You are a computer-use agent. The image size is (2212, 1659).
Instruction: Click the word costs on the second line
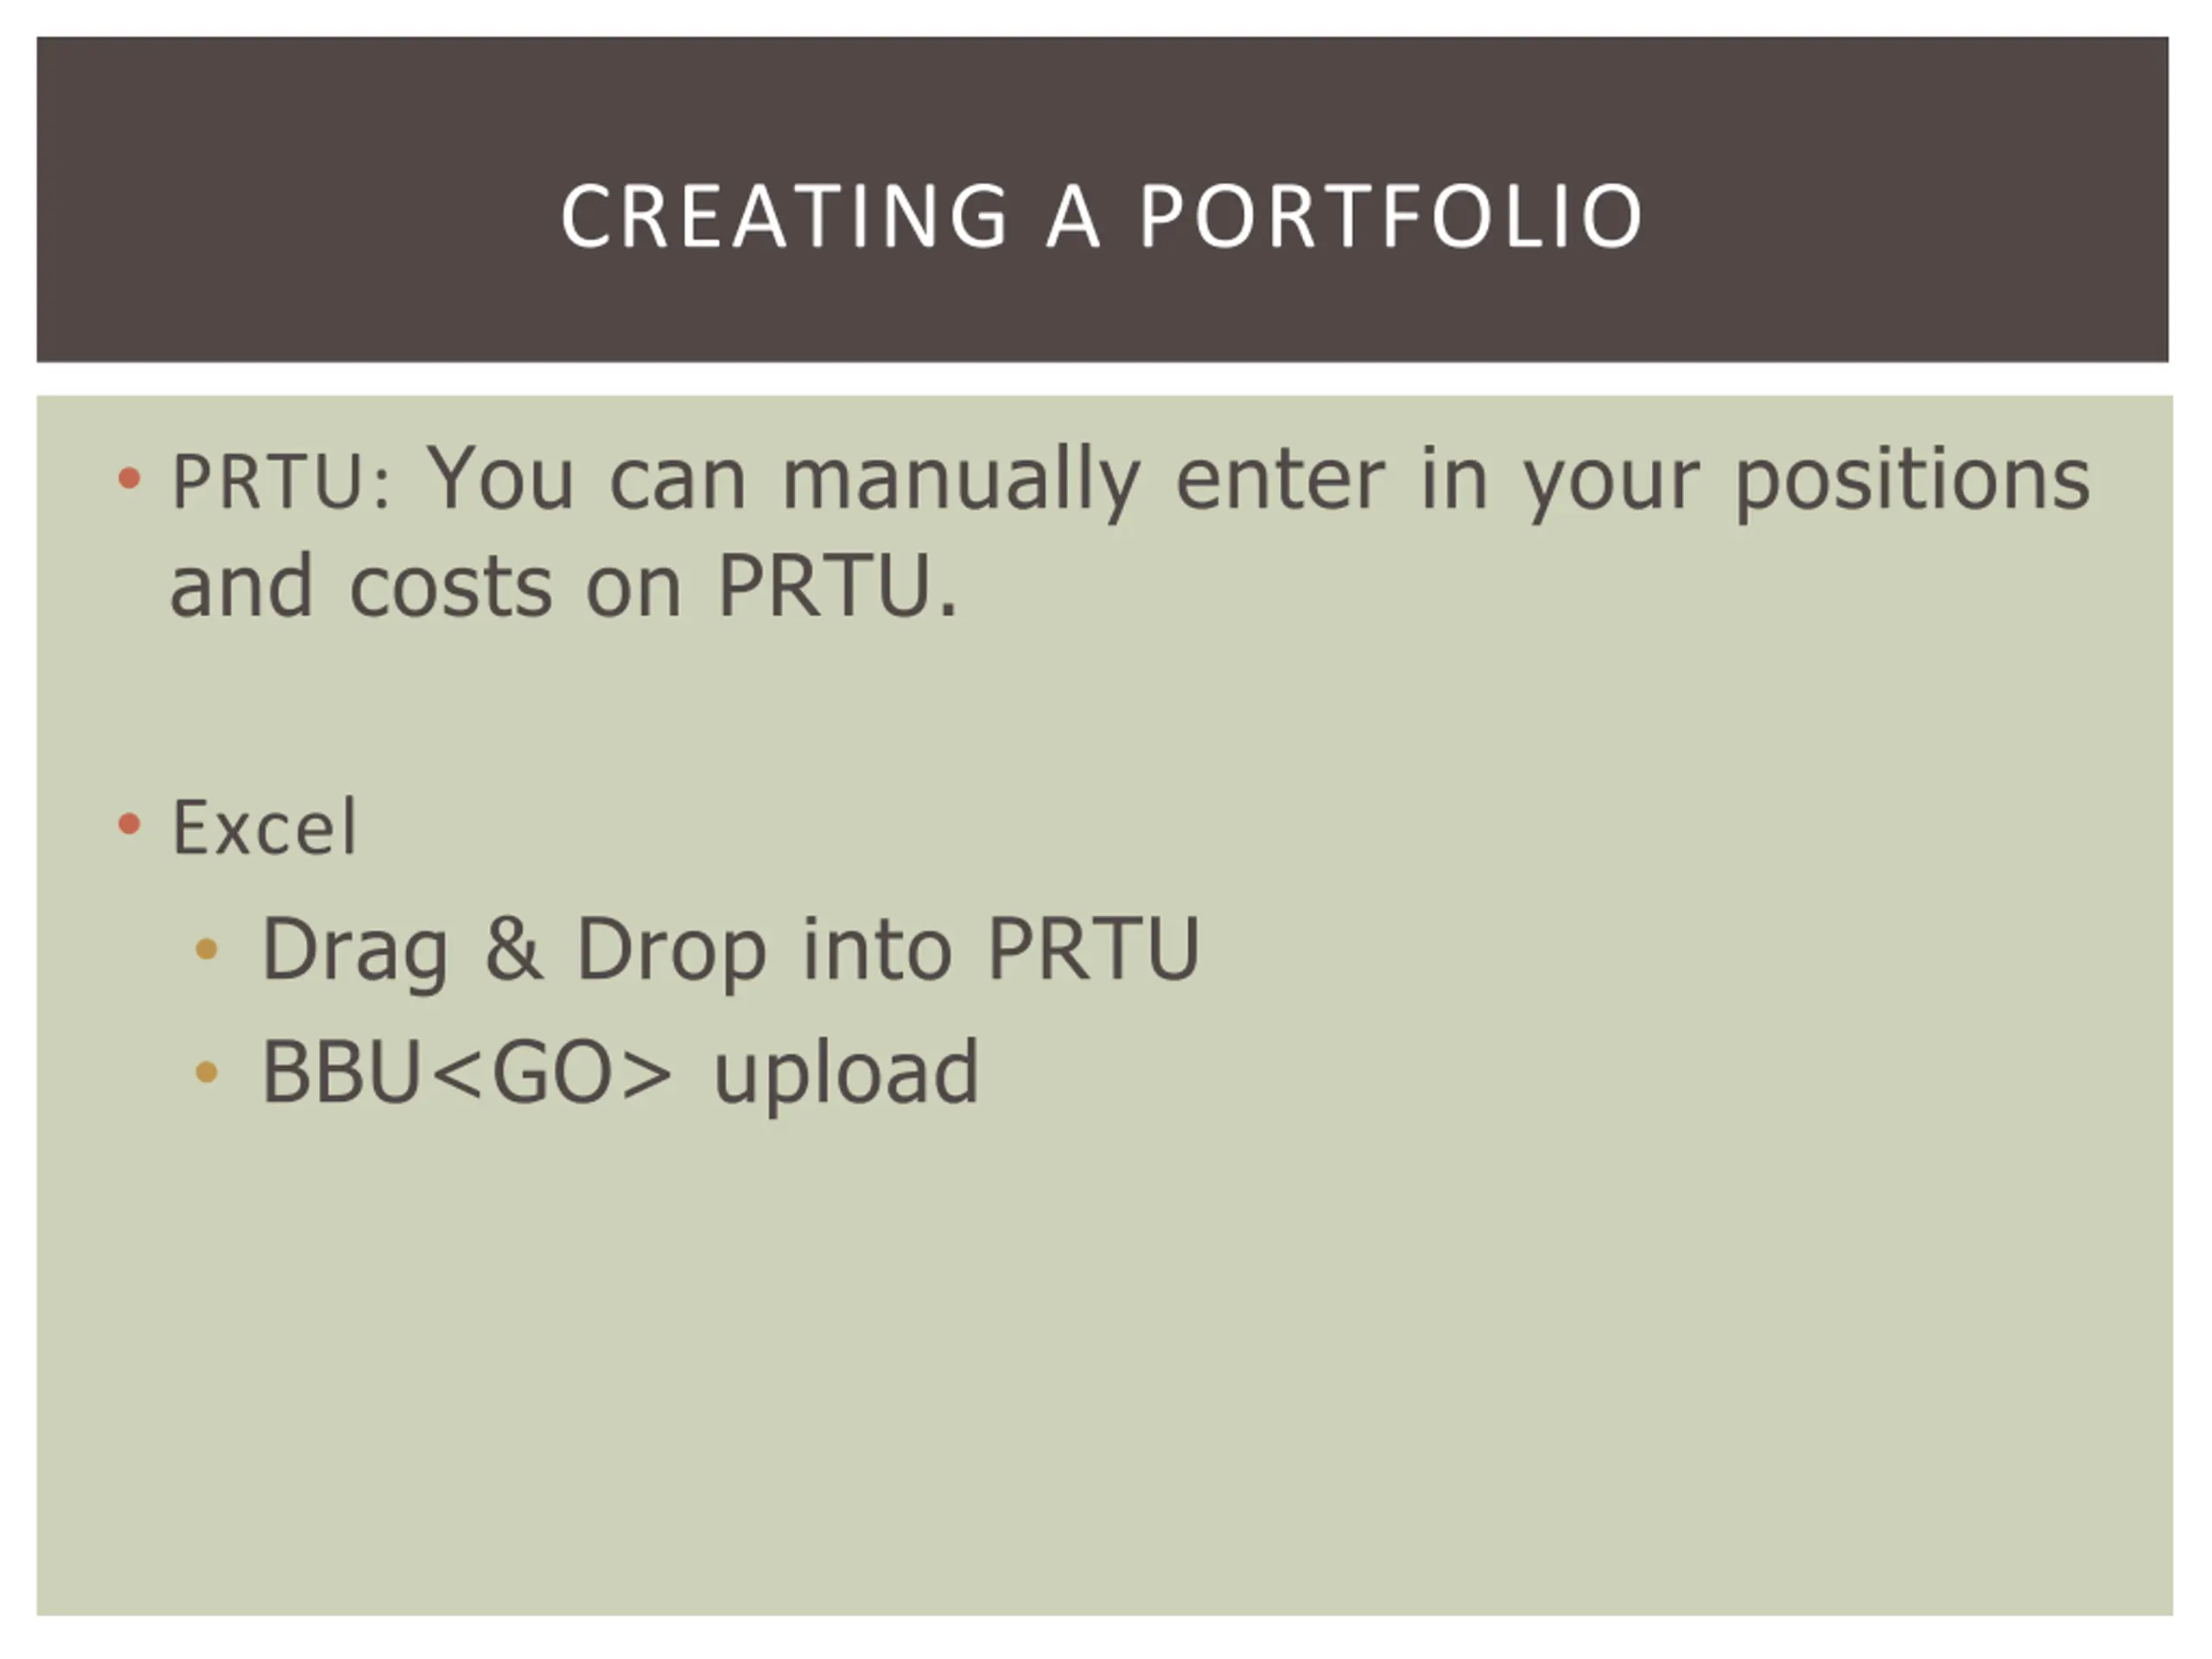tap(450, 588)
